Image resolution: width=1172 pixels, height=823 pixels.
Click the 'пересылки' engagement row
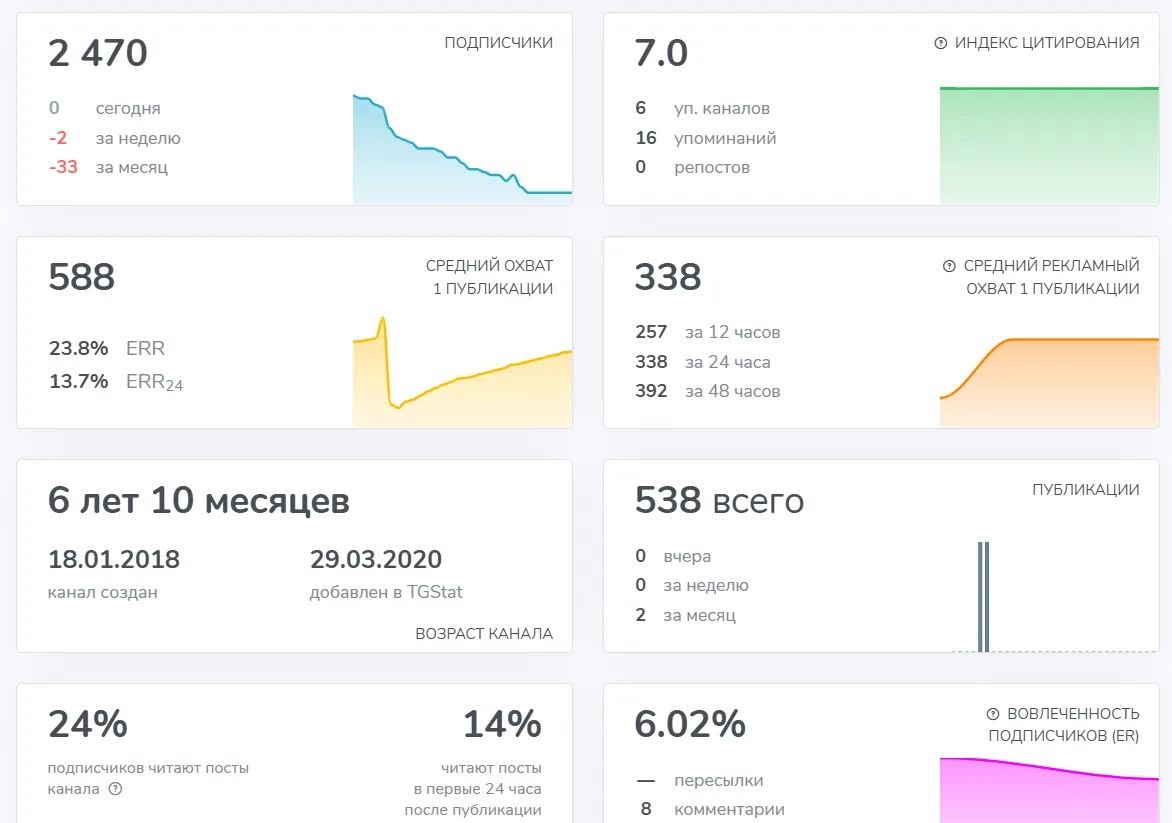700,780
